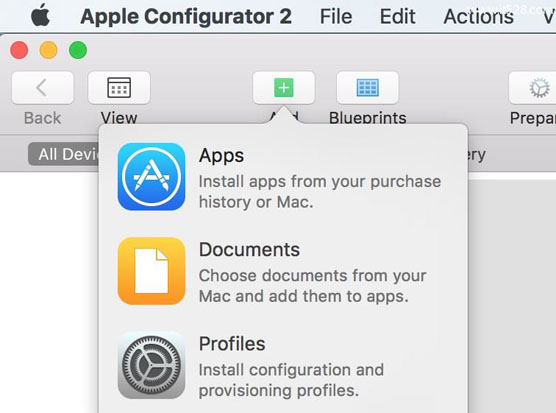The image size is (556, 413).
Task: Select the All Devices tab
Action: pyautogui.click(x=64, y=154)
